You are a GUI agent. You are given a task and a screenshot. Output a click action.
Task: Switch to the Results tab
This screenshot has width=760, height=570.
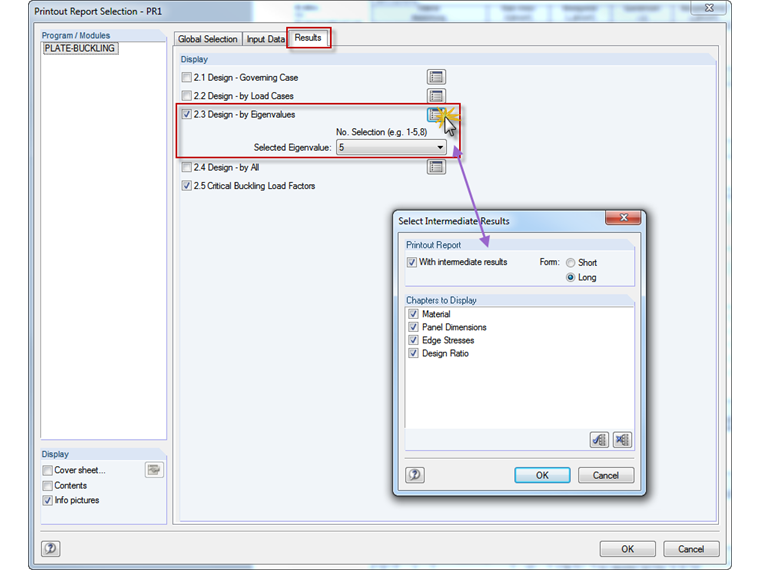(308, 37)
